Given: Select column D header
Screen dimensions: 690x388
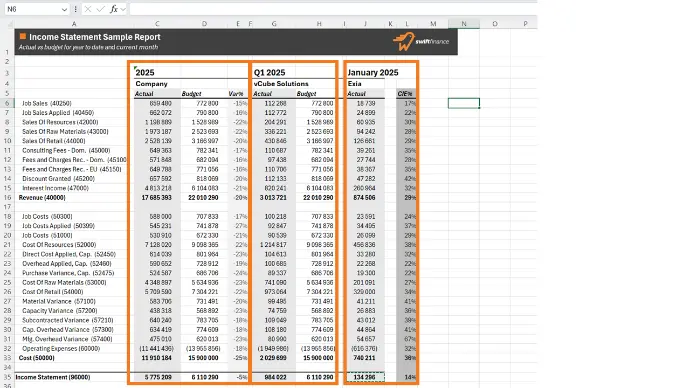Looking at the screenshot, I should pos(204,24).
